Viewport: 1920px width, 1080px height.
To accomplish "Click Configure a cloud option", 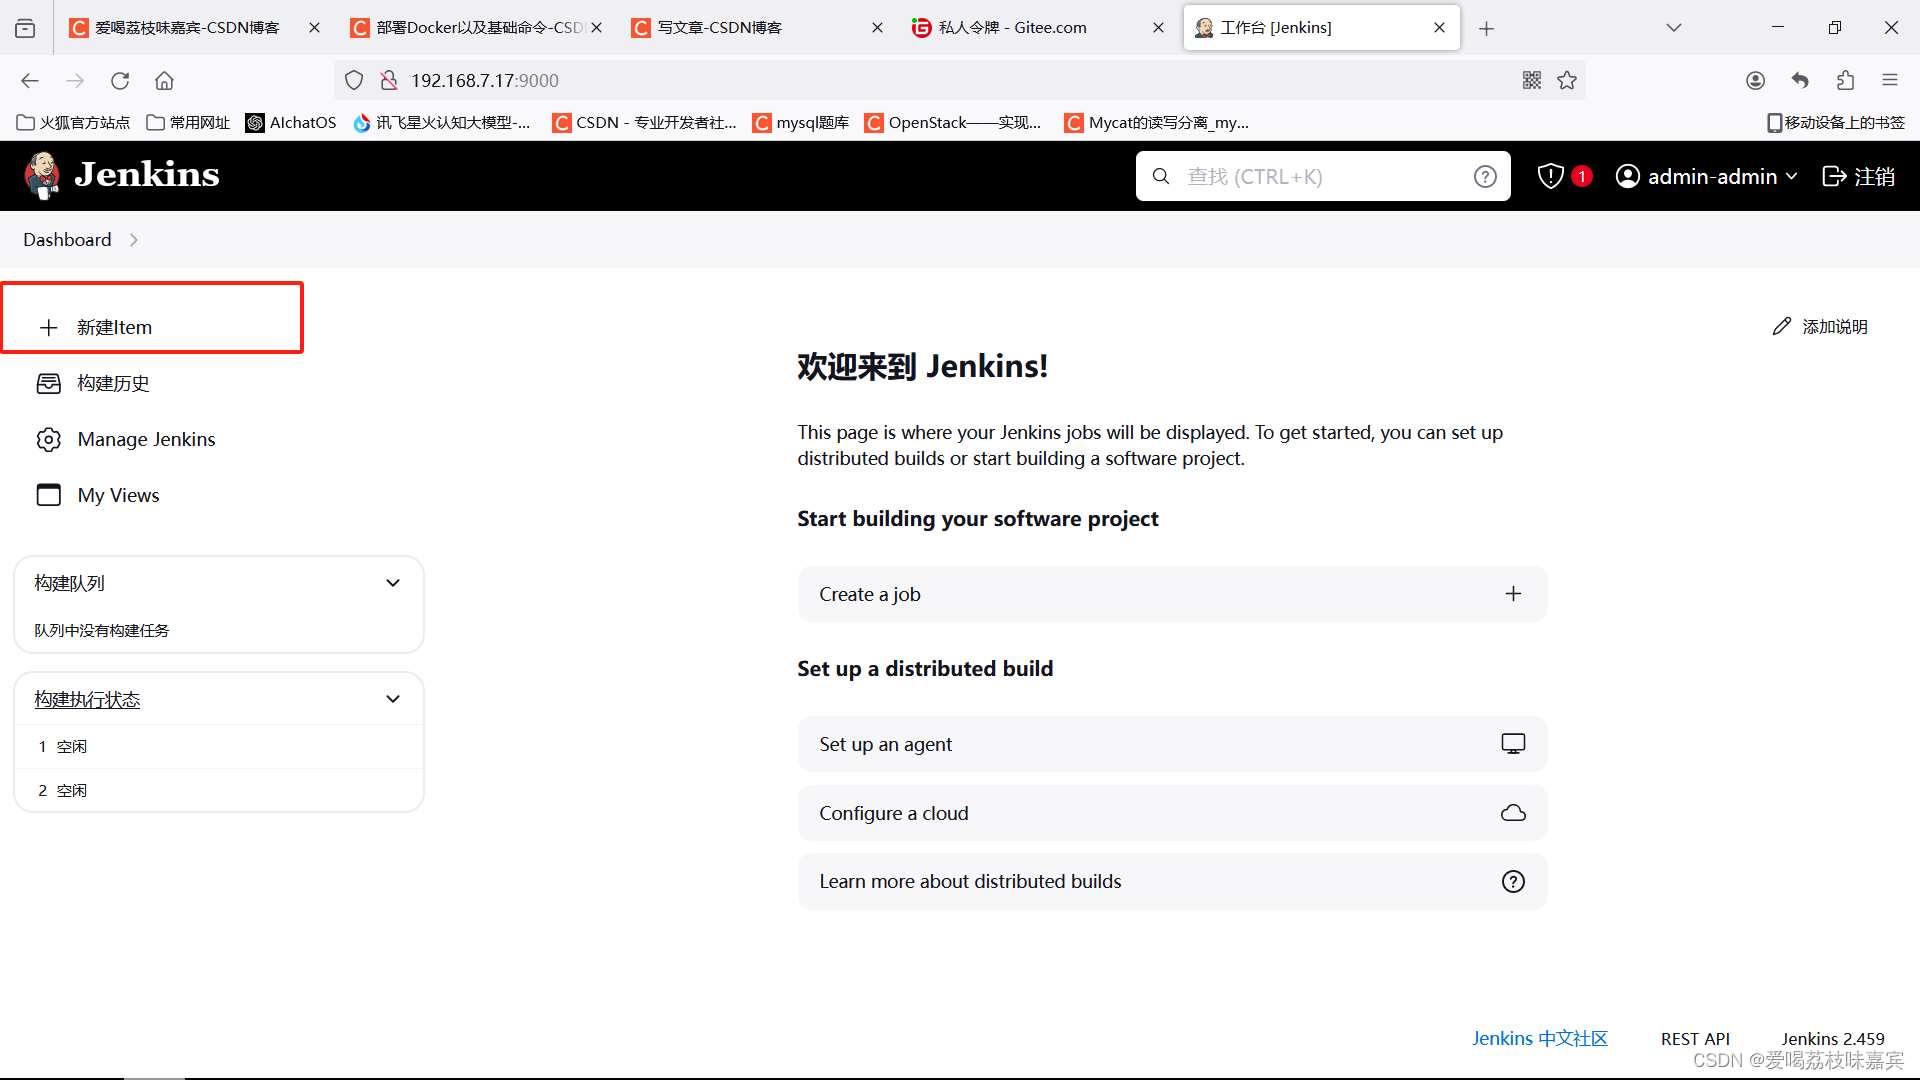I will point(1170,812).
